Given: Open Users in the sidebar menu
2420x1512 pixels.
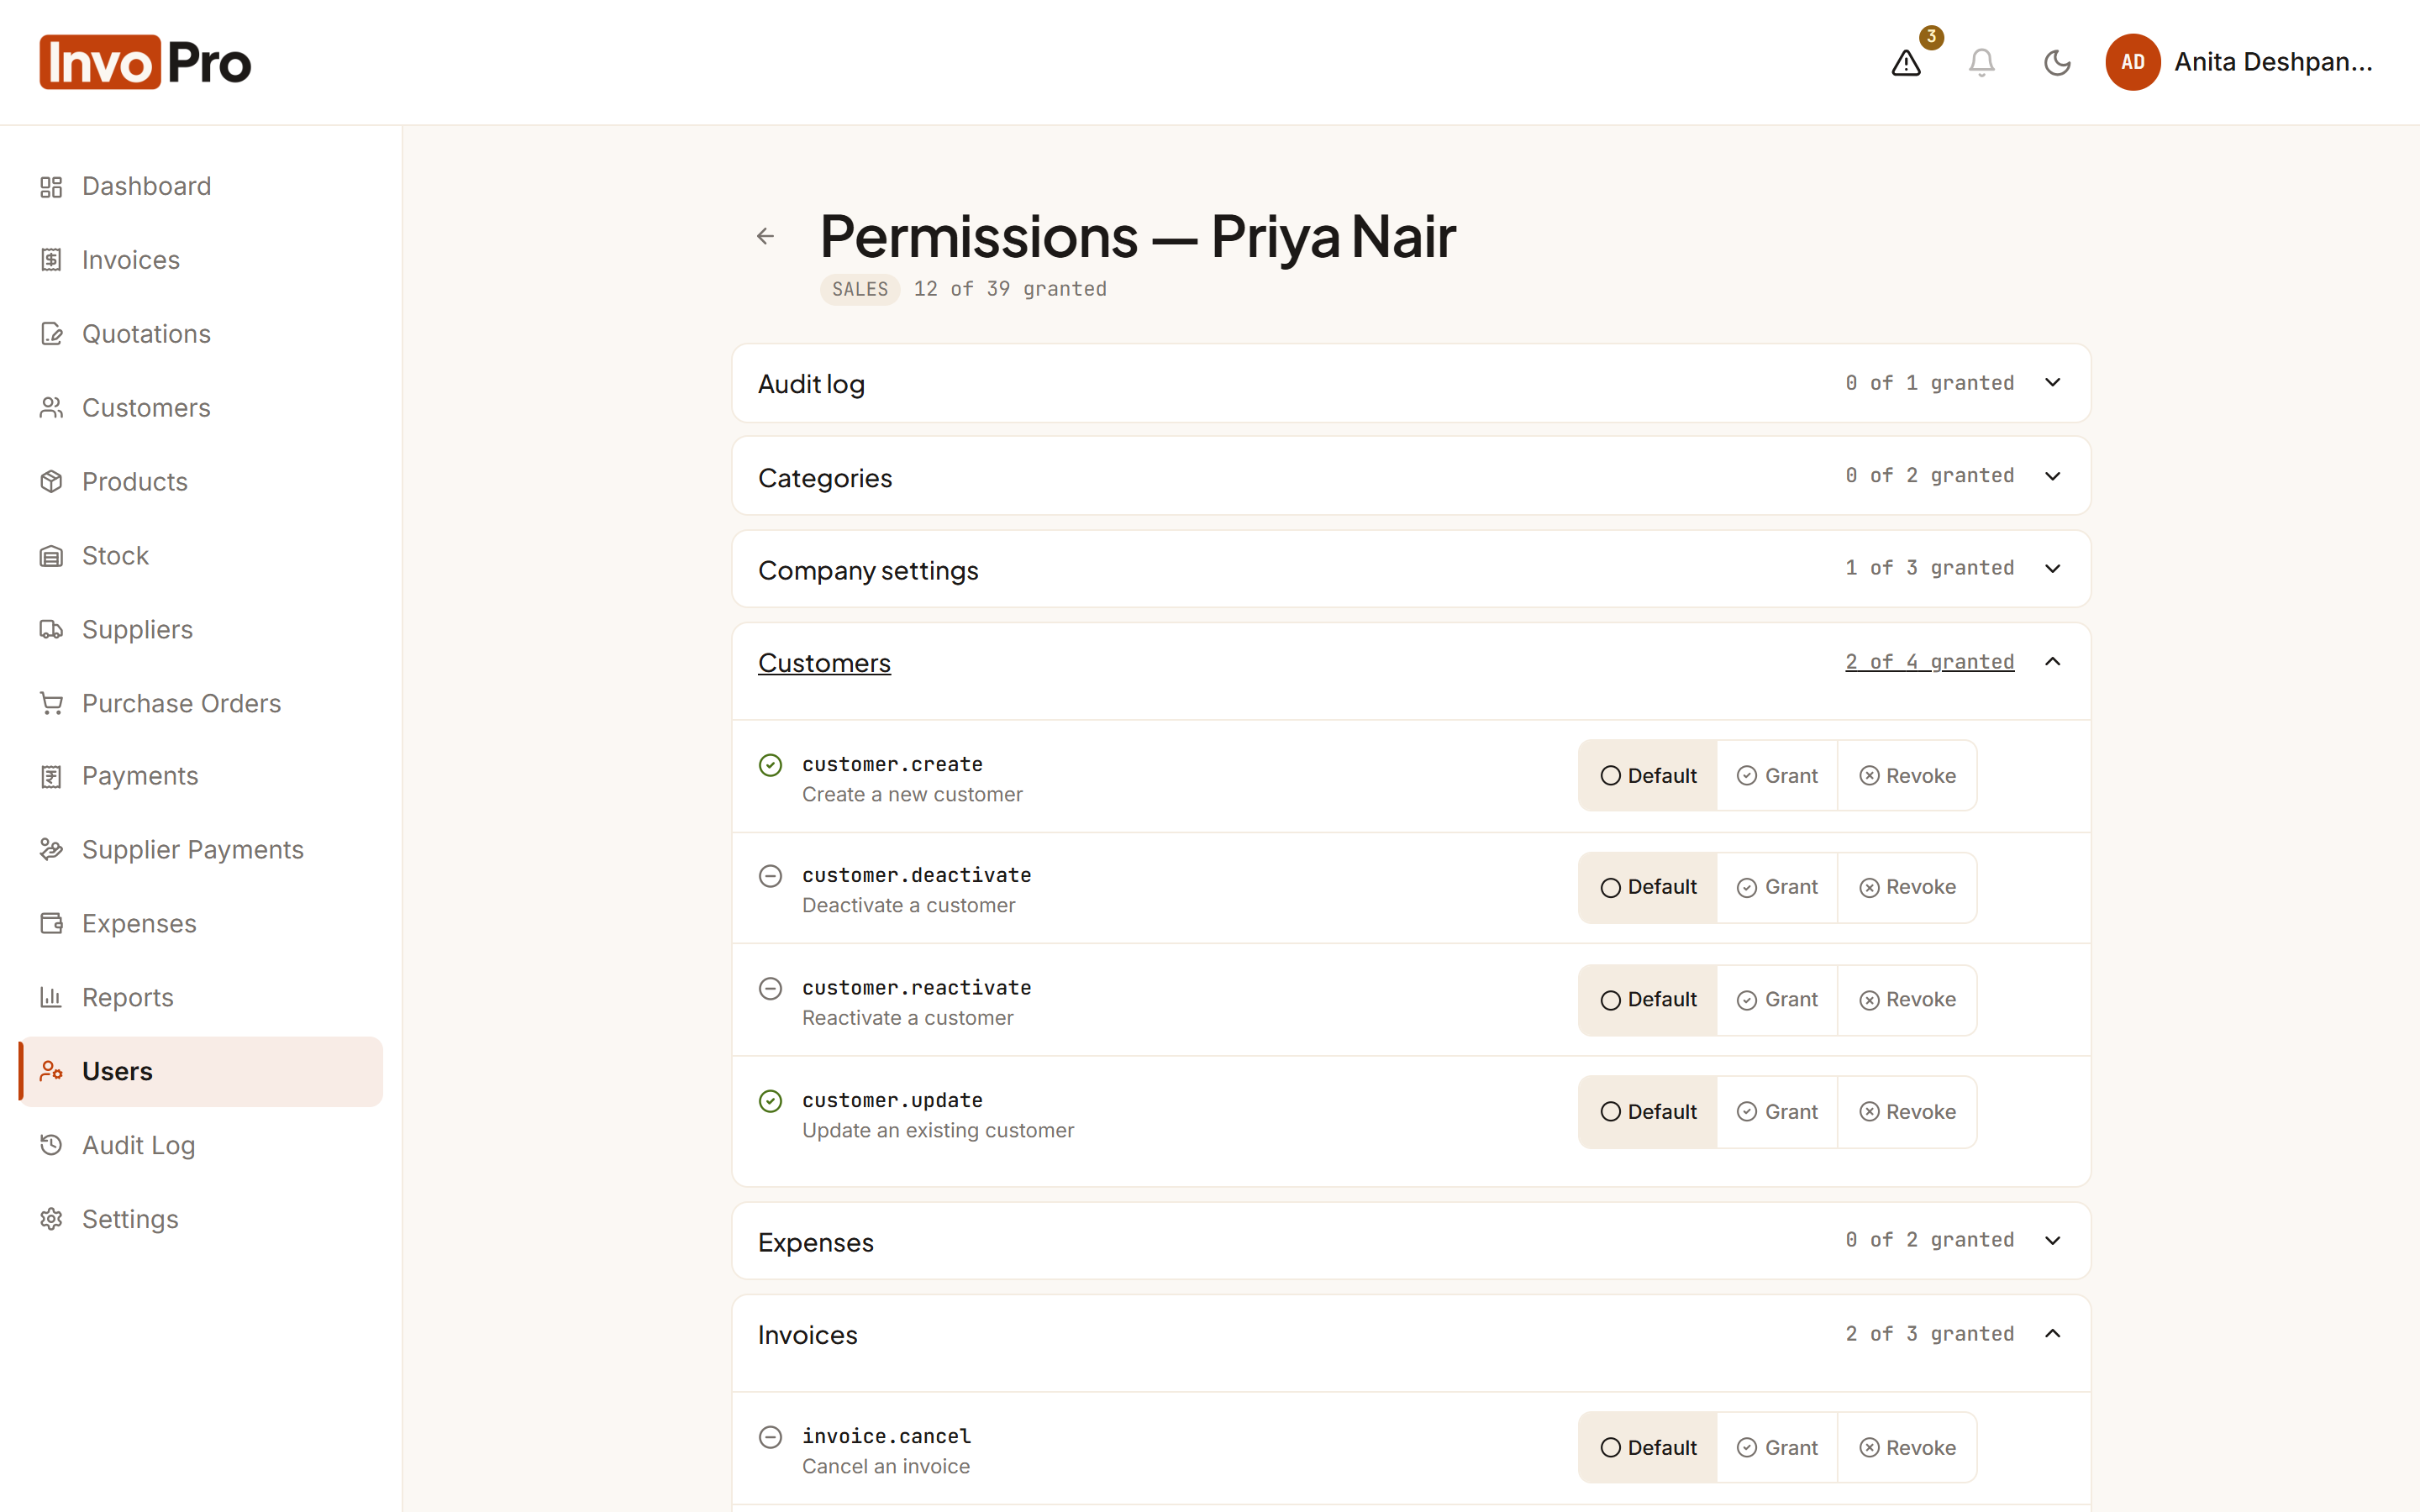Looking at the screenshot, I should click(x=200, y=1072).
